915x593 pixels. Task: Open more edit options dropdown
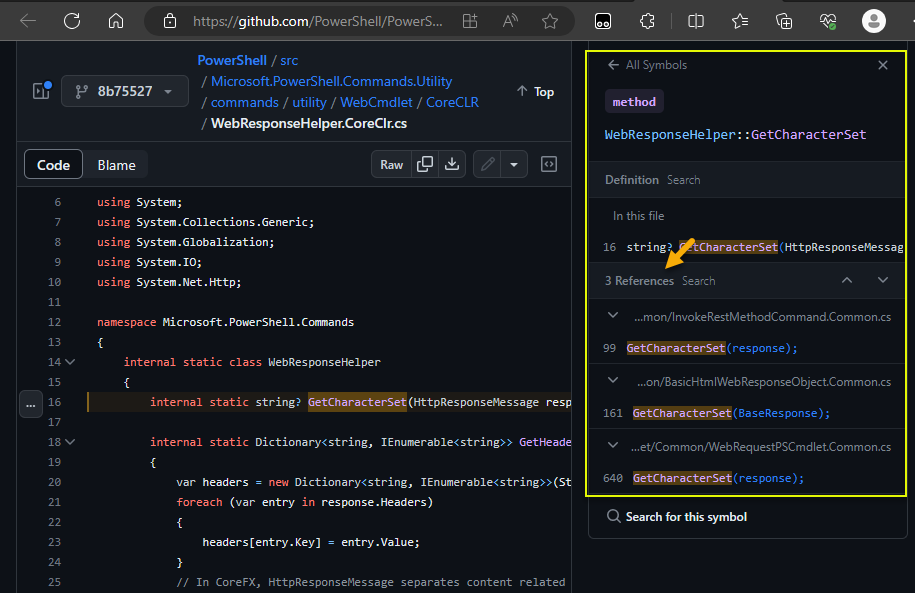point(513,165)
